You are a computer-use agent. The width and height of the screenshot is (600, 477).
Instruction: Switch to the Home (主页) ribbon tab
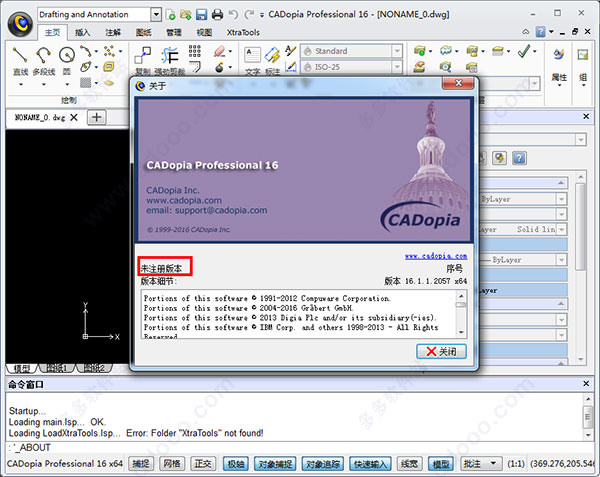[x=52, y=33]
